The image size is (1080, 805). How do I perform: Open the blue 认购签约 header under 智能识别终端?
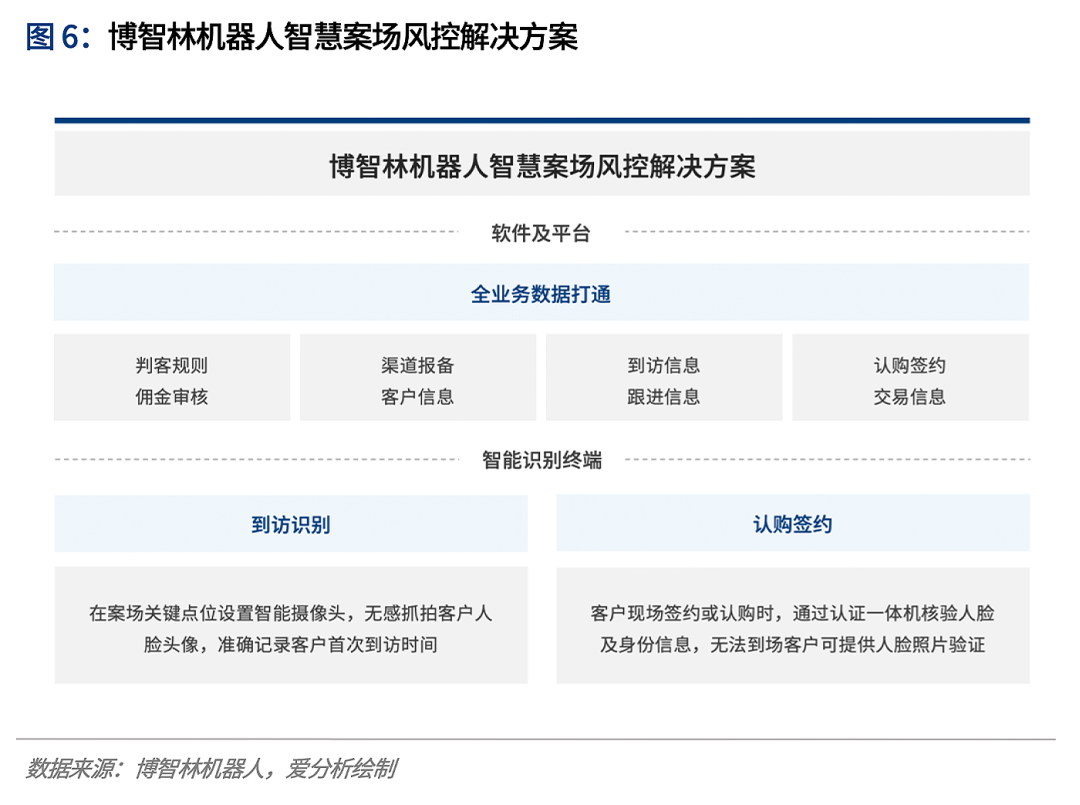click(x=793, y=524)
